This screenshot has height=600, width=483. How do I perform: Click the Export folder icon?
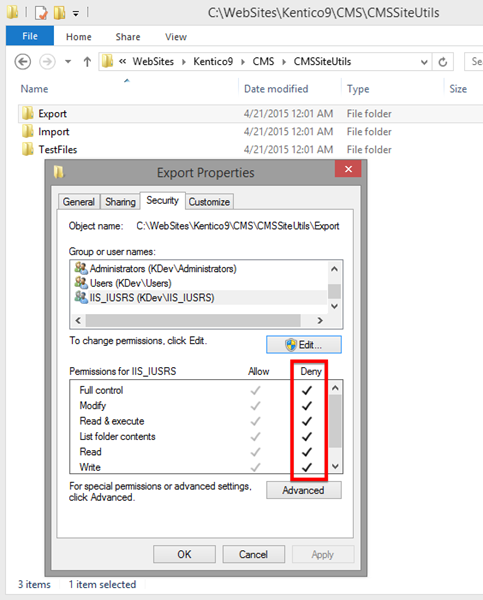28,113
